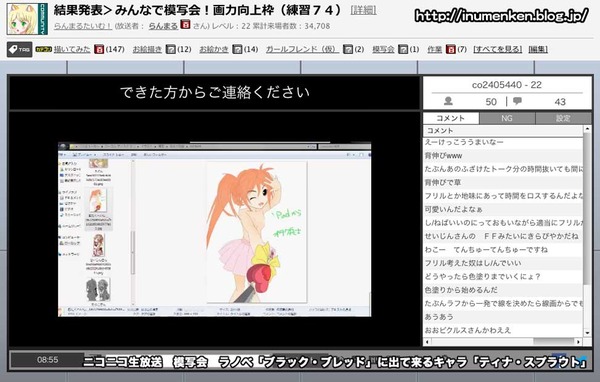Screen dimensions: 600x382
Task: Open the [詳細] details link
Action: coord(363,11)
